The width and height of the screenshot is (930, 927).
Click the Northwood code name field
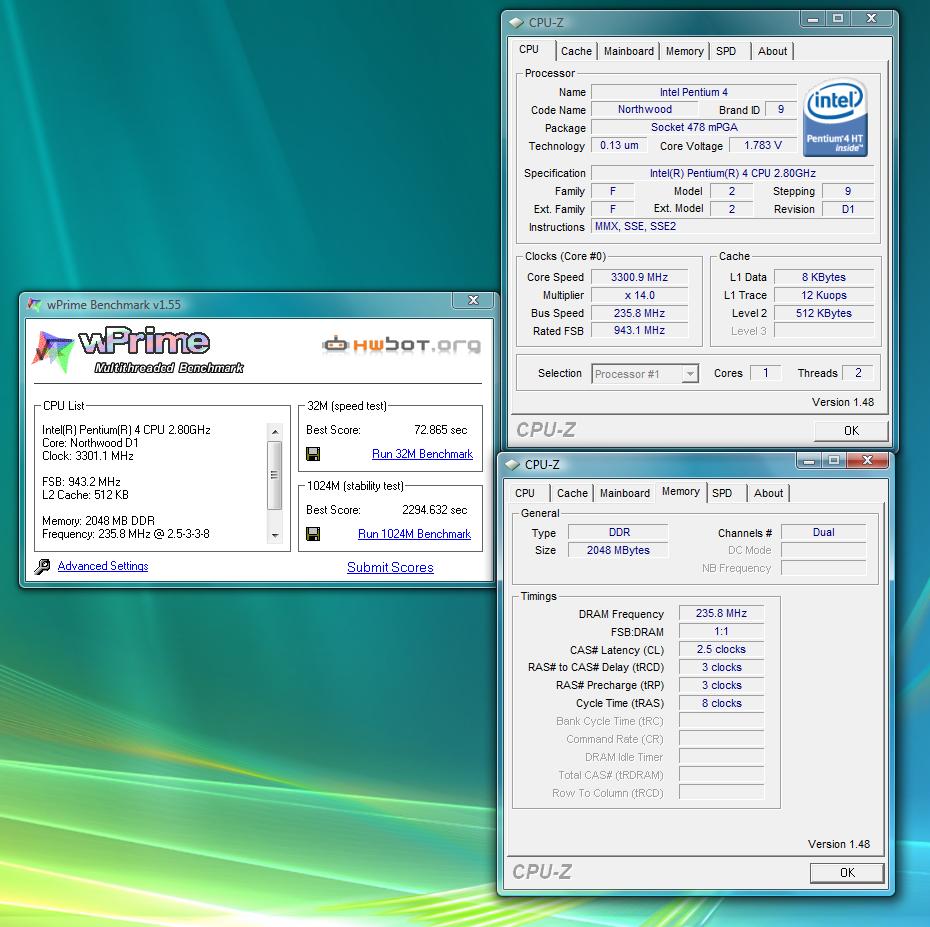pyautogui.click(x=645, y=109)
